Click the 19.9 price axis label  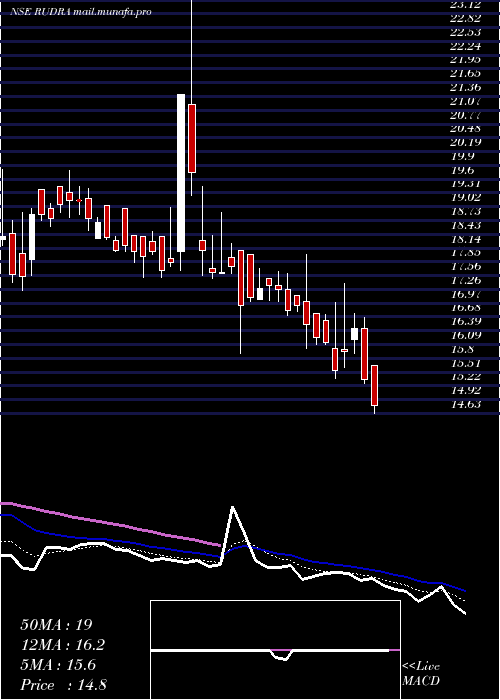coord(462,156)
